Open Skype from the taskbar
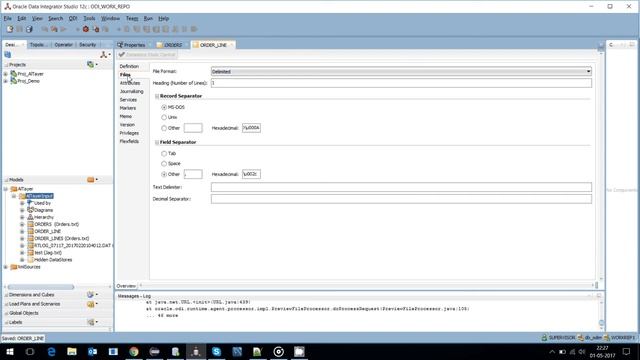640x360 pixels. click(216, 351)
